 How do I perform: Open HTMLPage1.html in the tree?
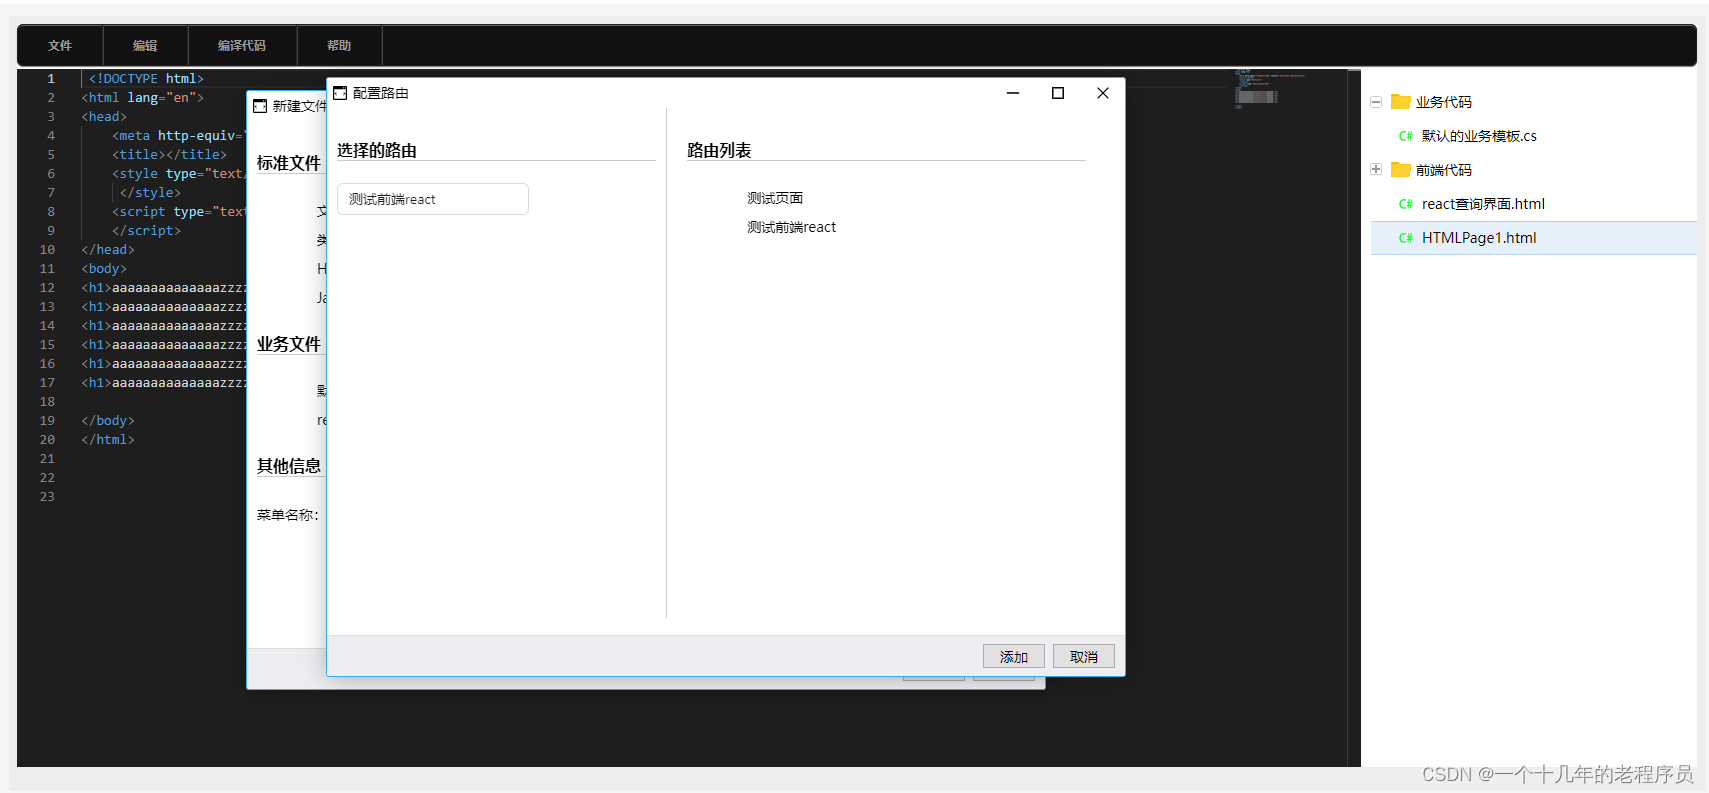pos(1479,238)
